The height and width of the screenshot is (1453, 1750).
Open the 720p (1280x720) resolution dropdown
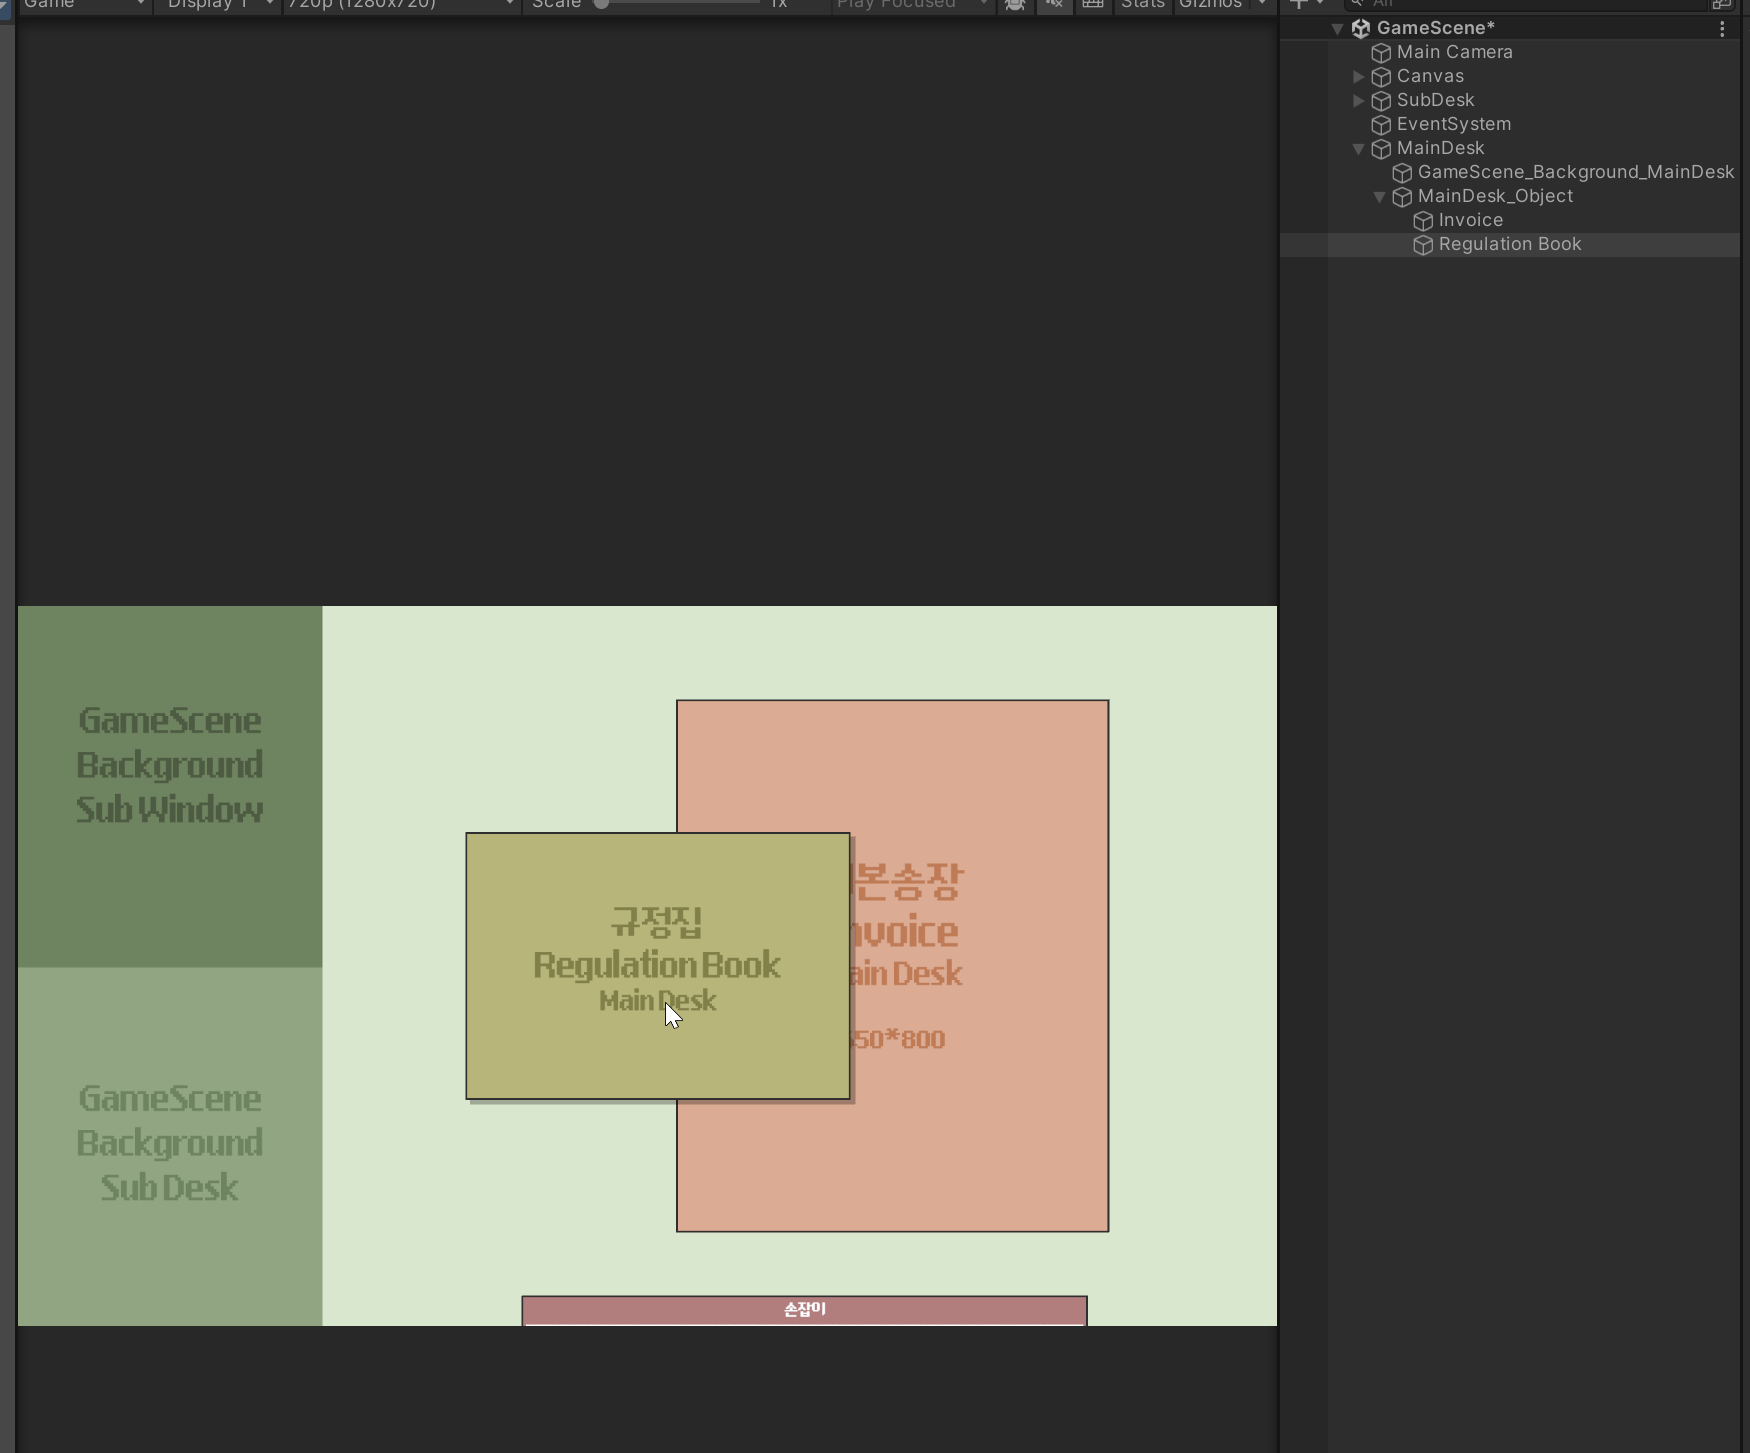[x=401, y=4]
